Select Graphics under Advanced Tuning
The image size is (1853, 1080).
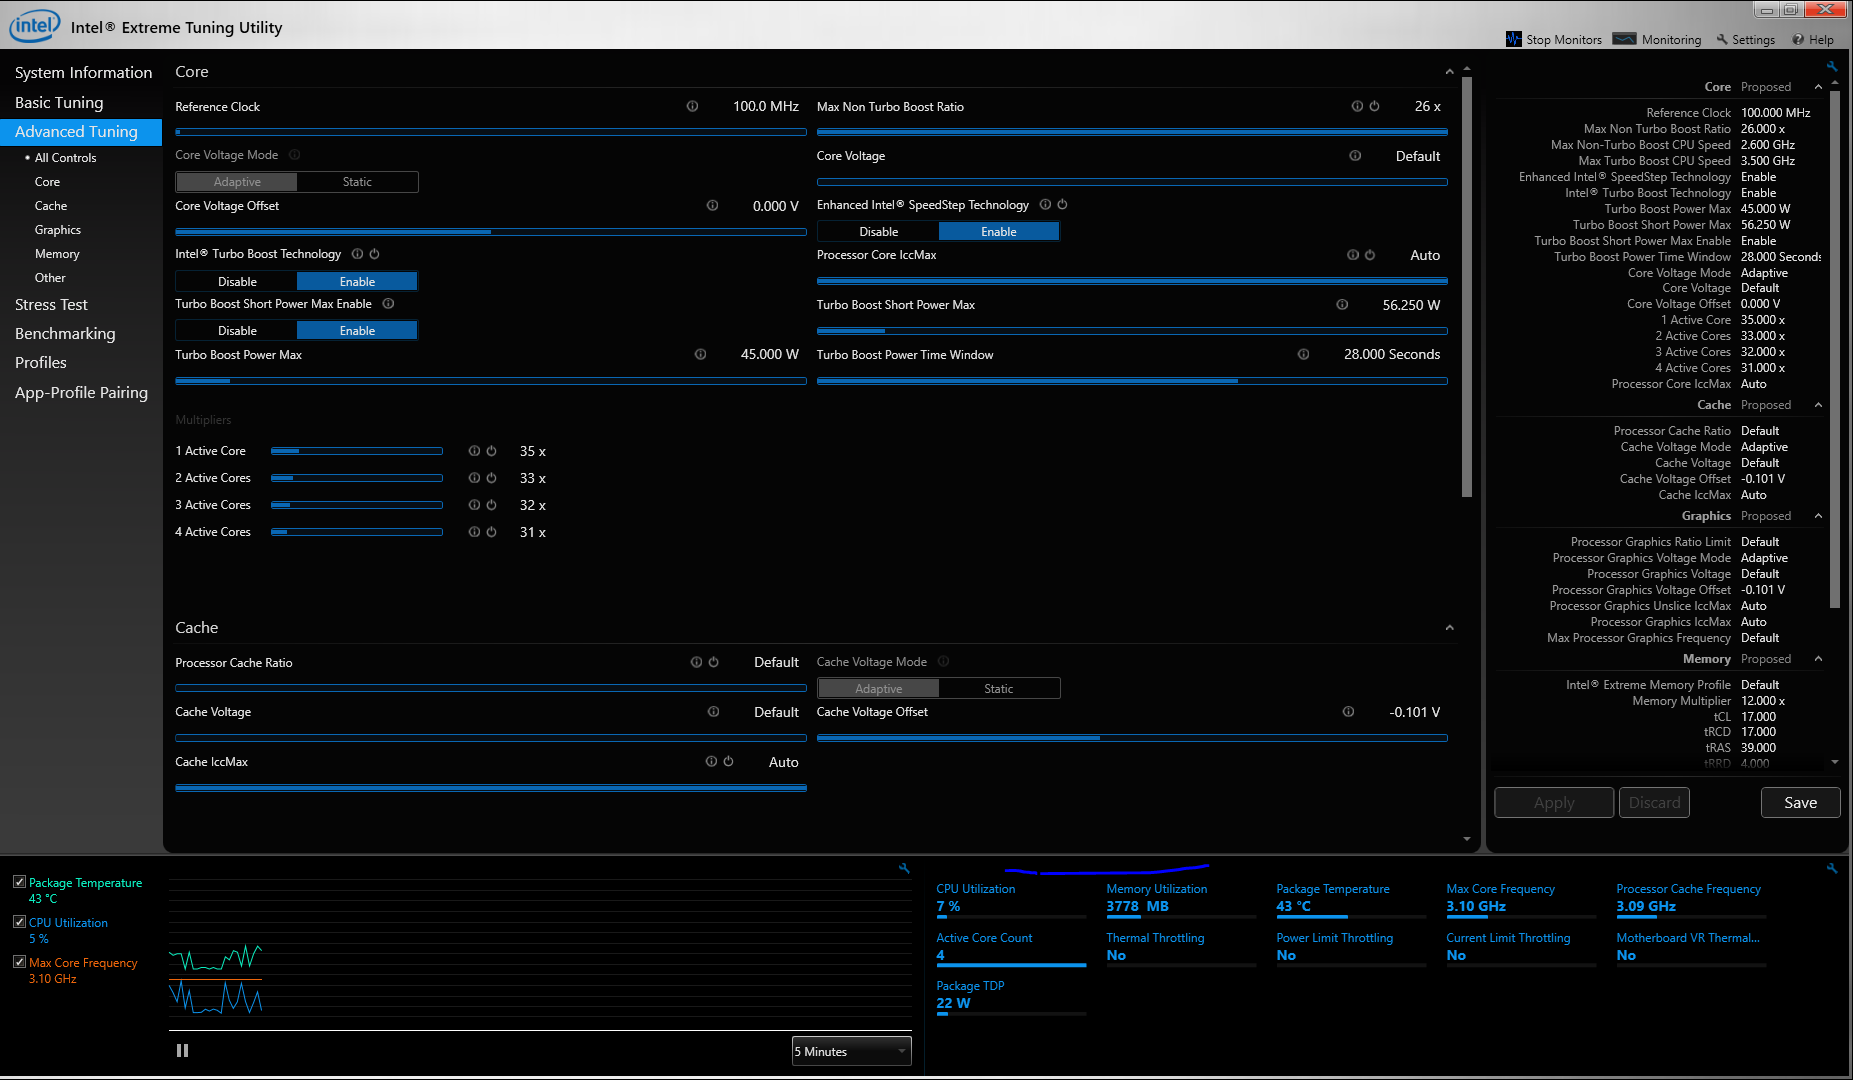[x=58, y=230]
